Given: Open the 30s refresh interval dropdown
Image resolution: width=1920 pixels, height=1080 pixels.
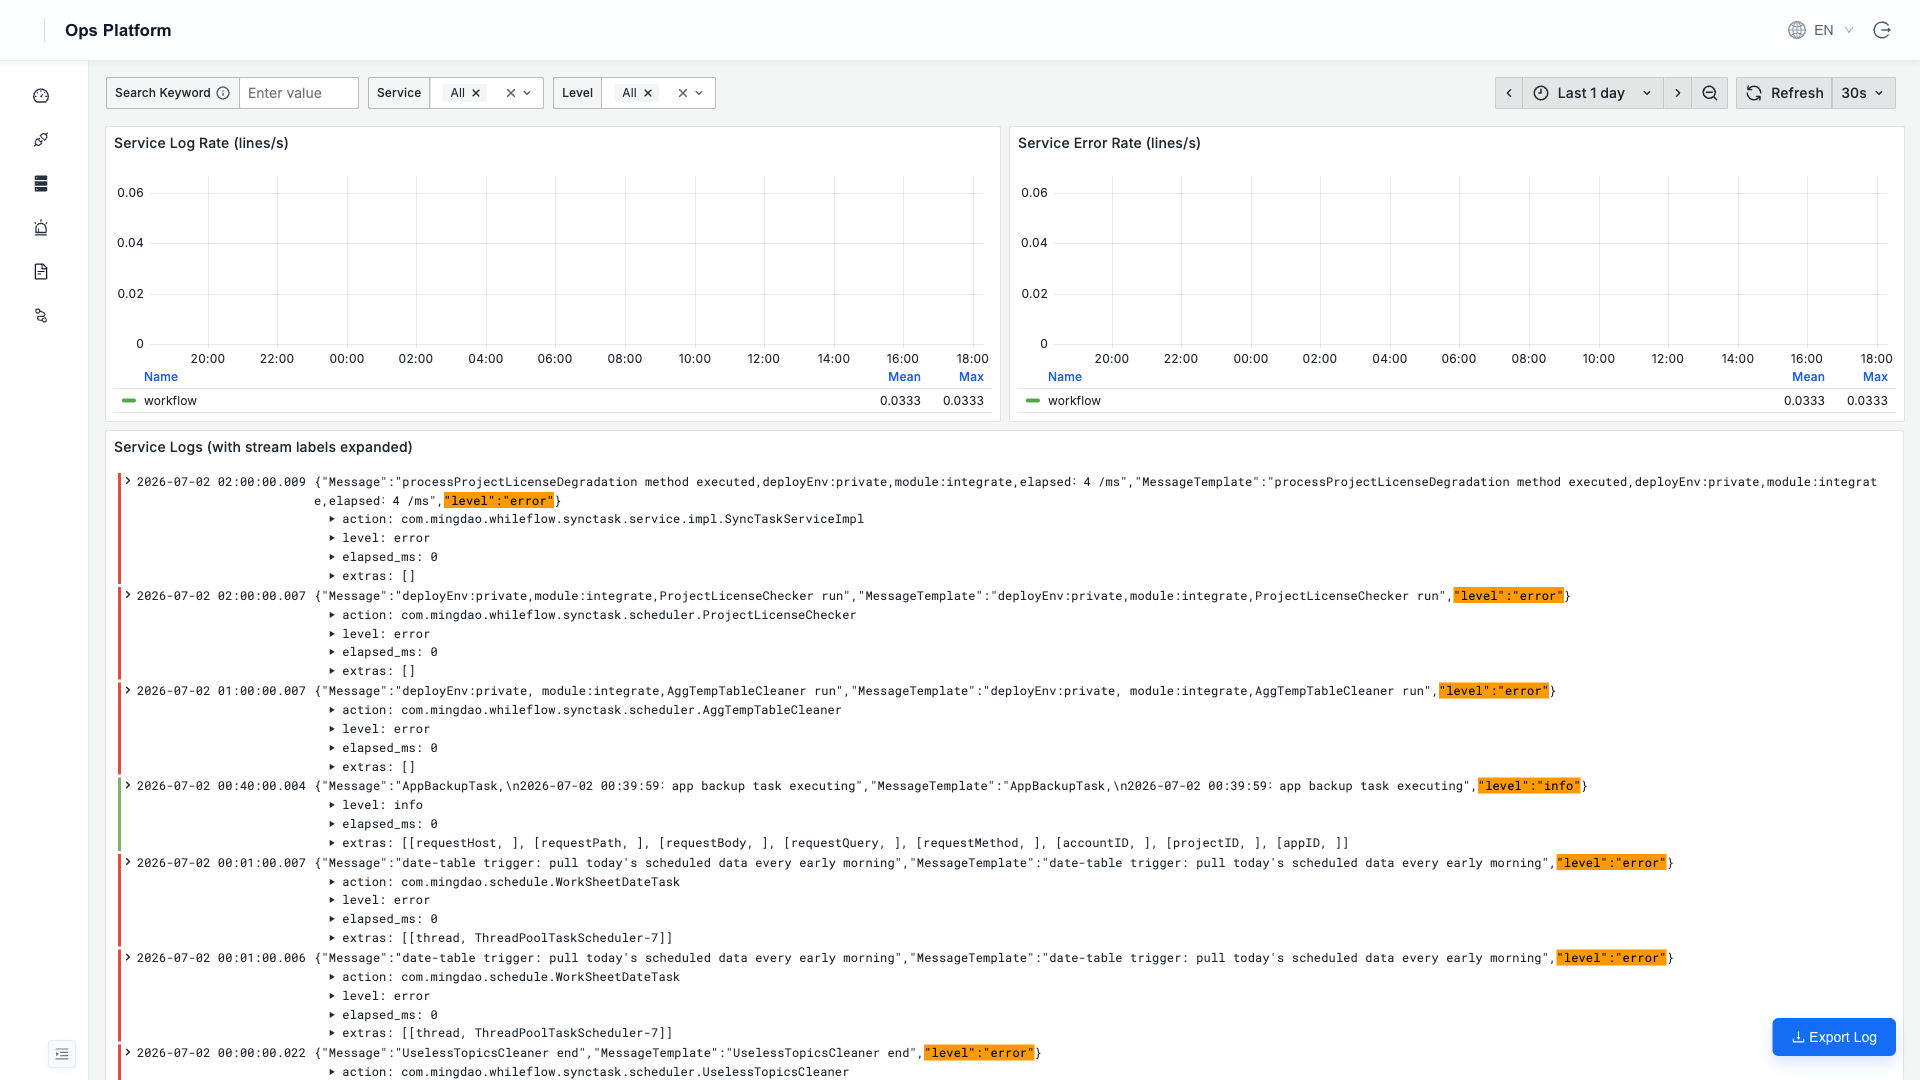Looking at the screenshot, I should [x=1863, y=93].
